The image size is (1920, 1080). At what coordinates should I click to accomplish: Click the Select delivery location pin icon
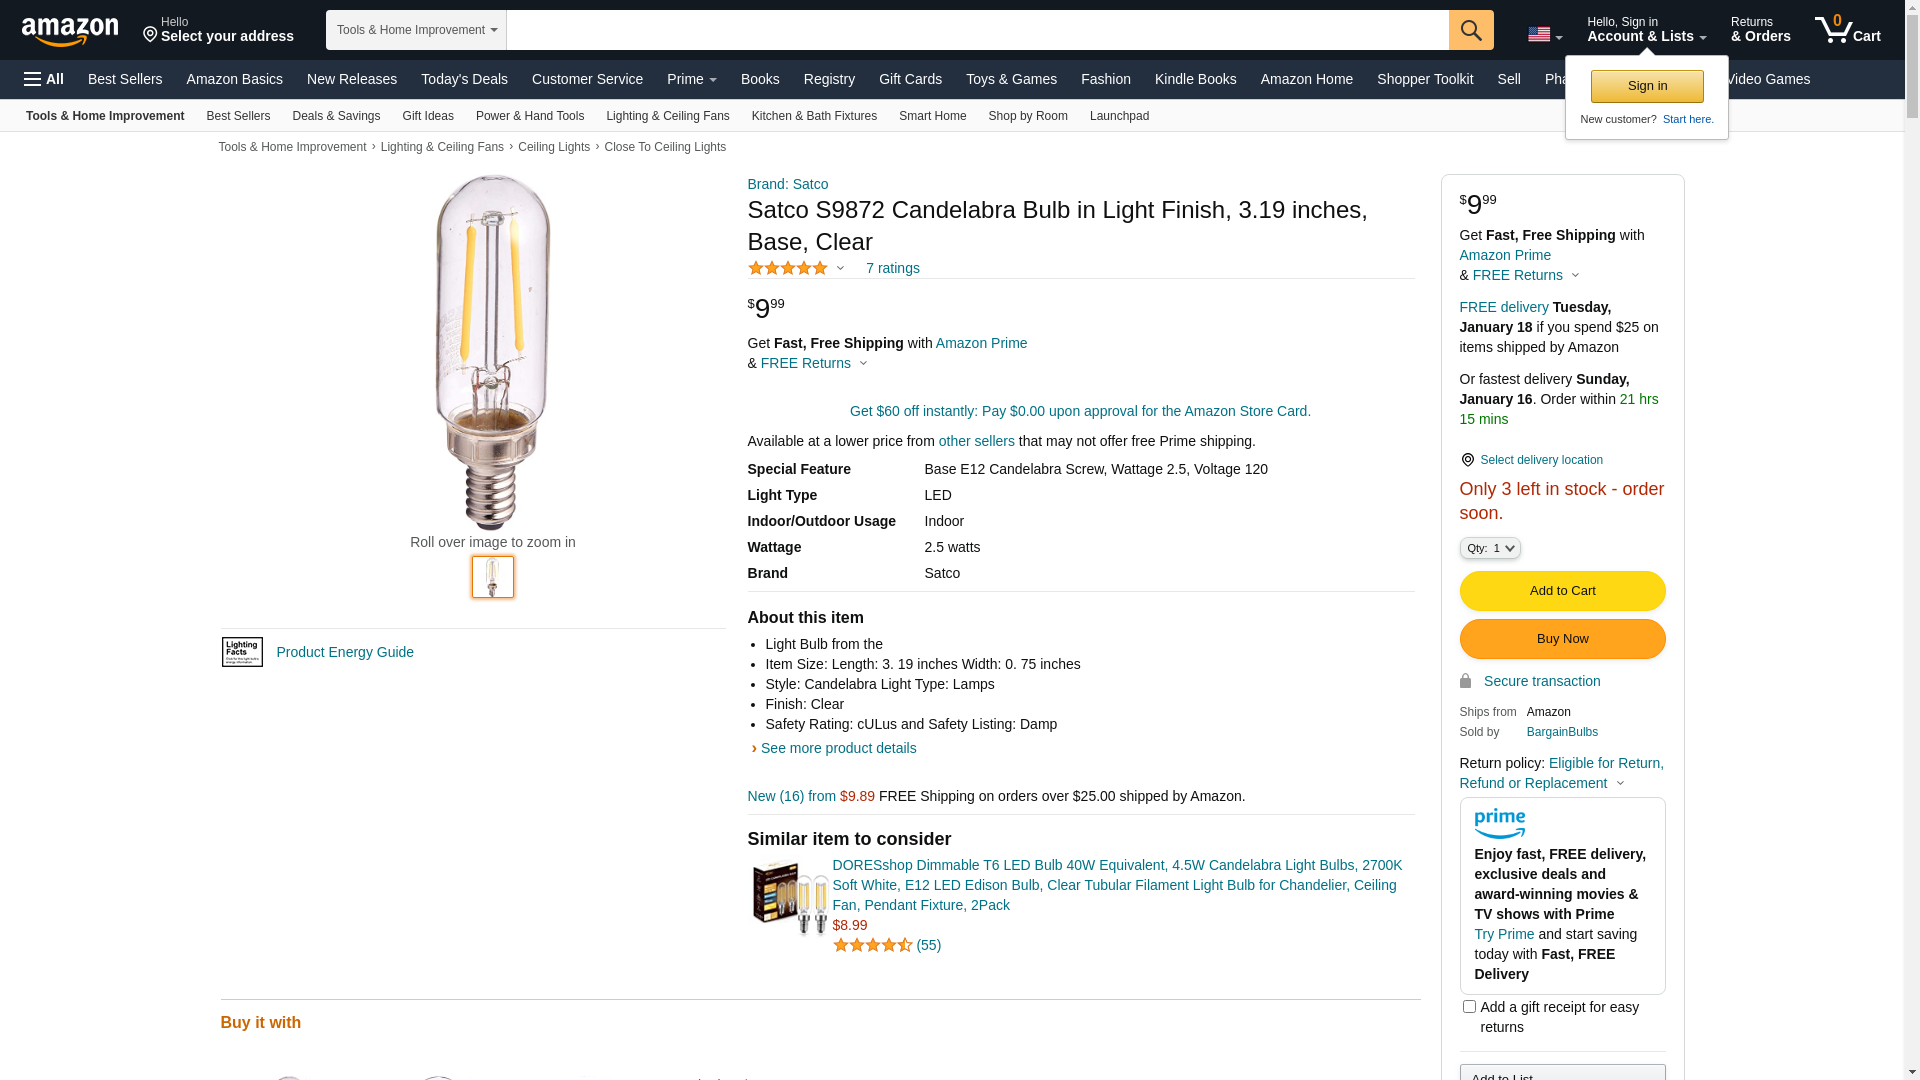(x=1467, y=460)
